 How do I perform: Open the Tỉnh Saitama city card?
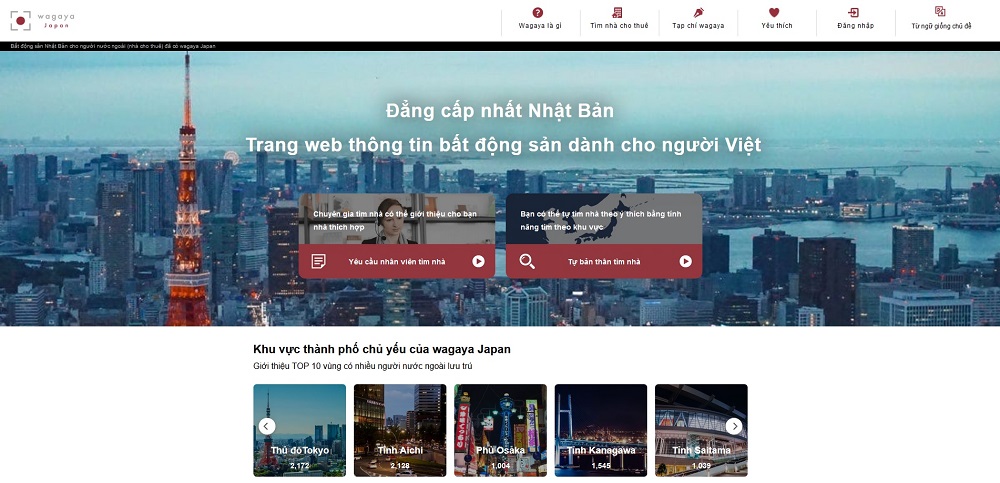coord(702,430)
